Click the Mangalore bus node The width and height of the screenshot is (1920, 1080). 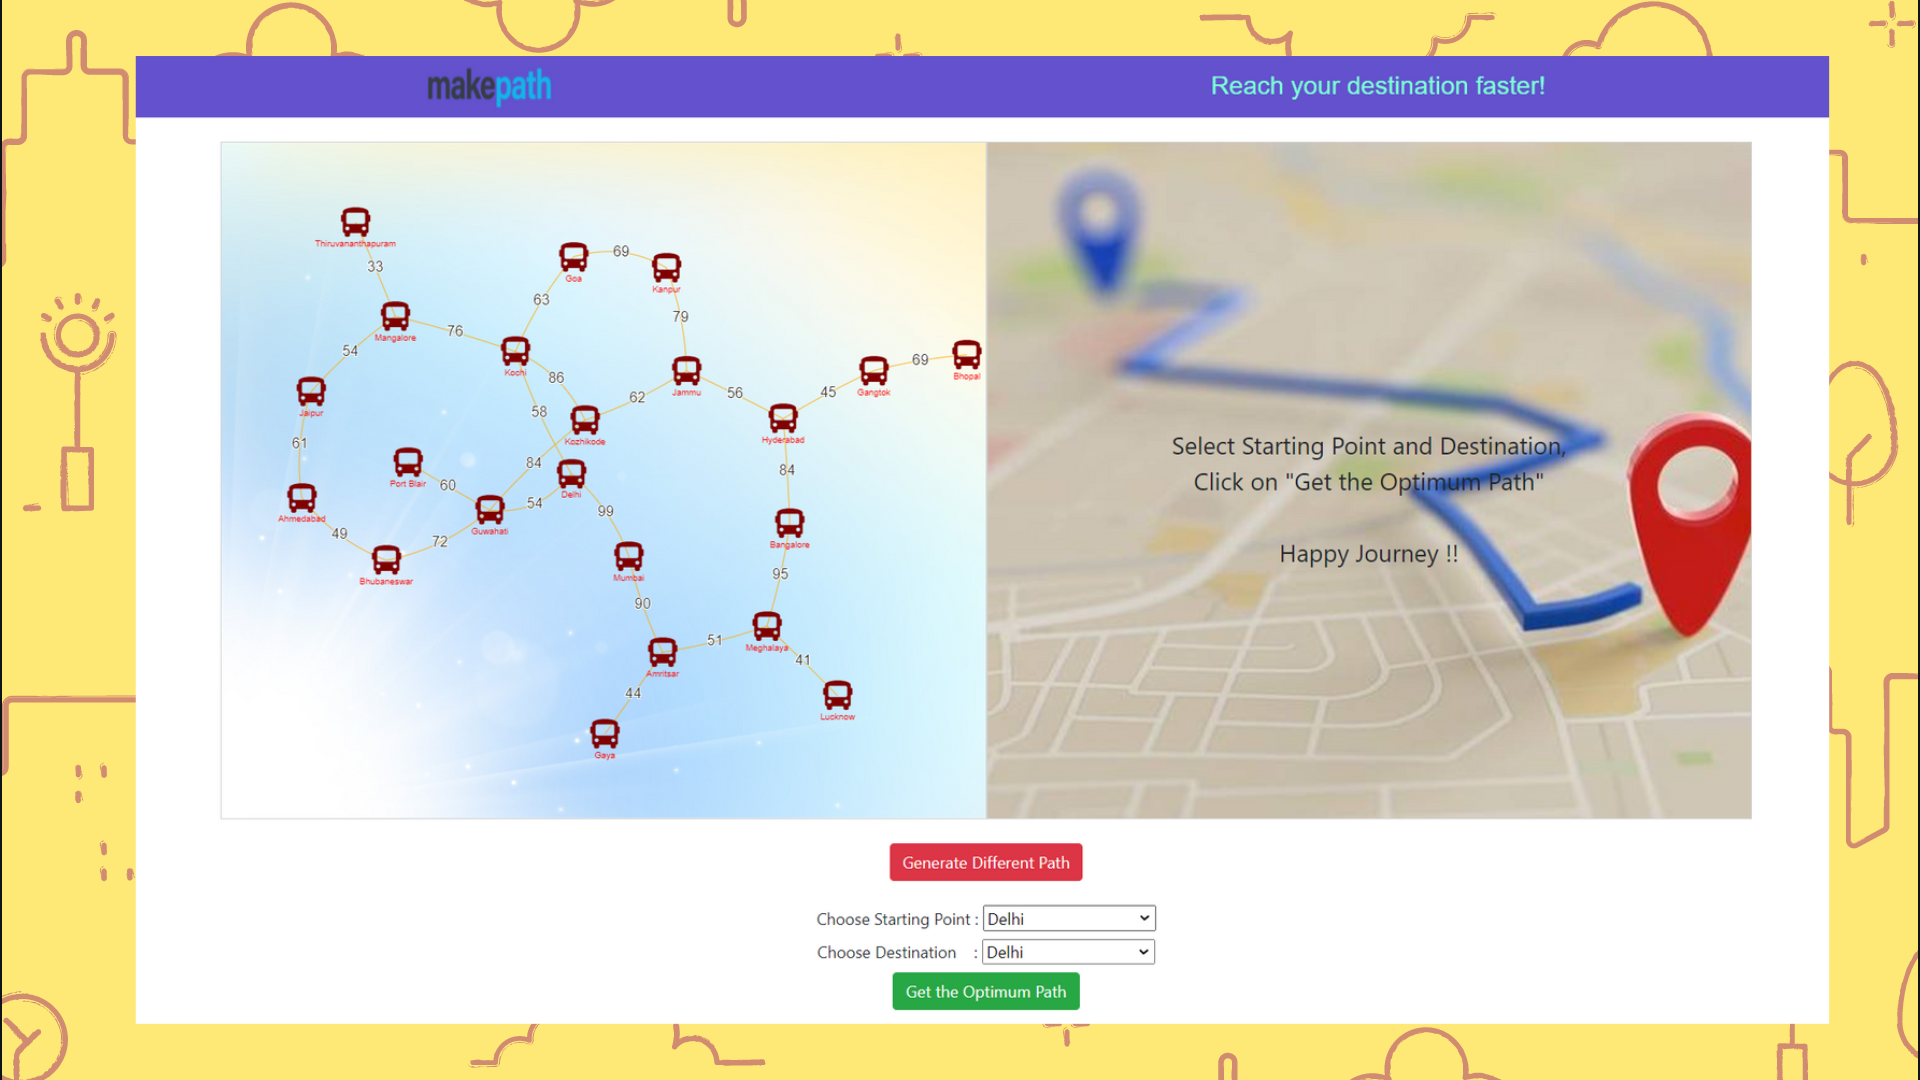pos(395,315)
